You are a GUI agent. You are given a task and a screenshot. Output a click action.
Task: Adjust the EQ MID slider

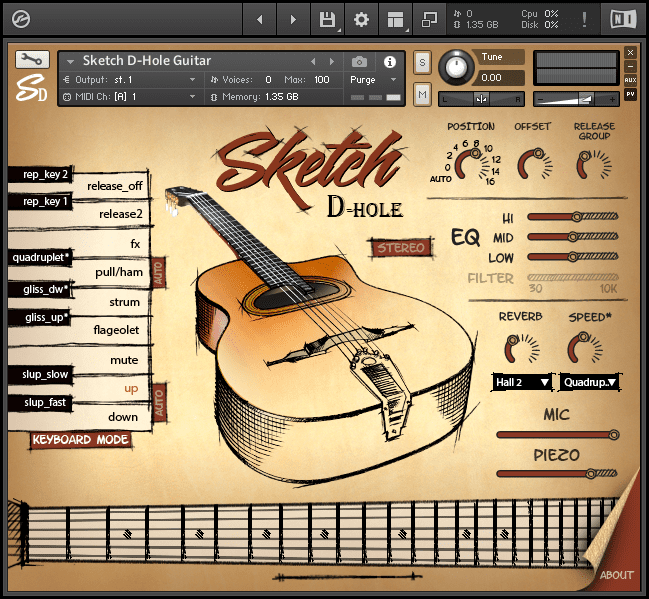click(x=573, y=237)
